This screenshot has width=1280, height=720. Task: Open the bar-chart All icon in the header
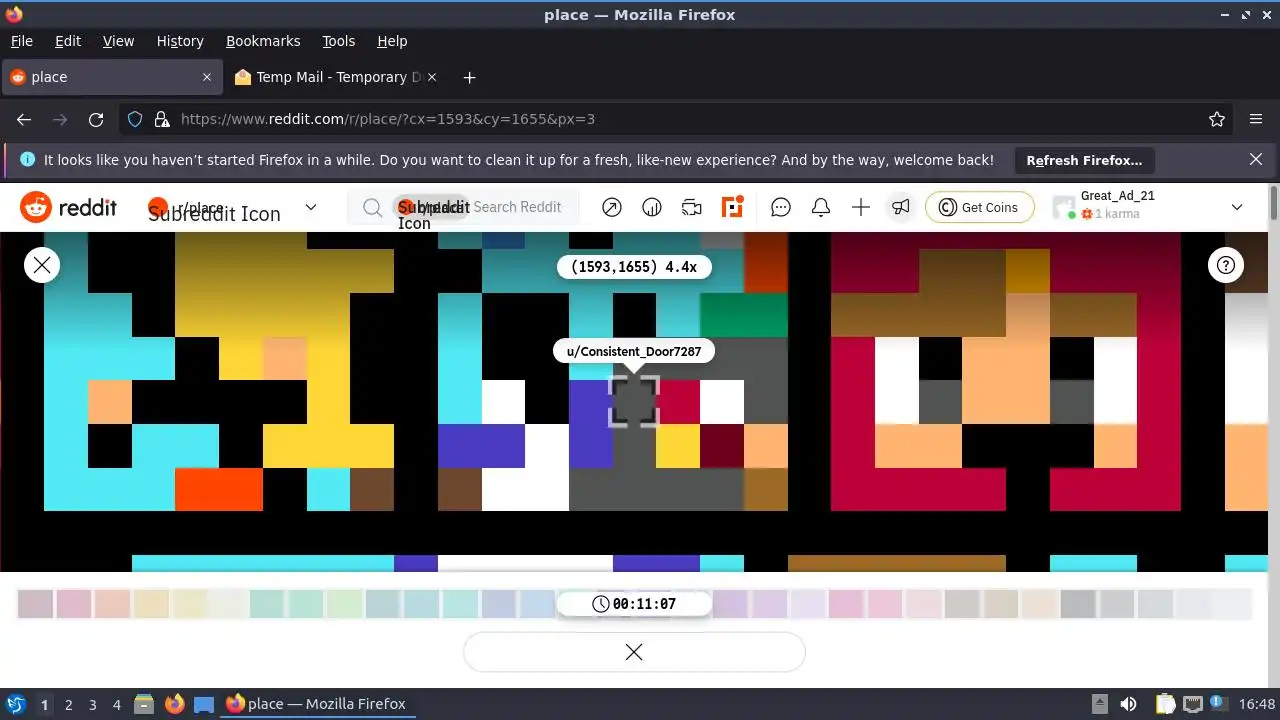(652, 207)
